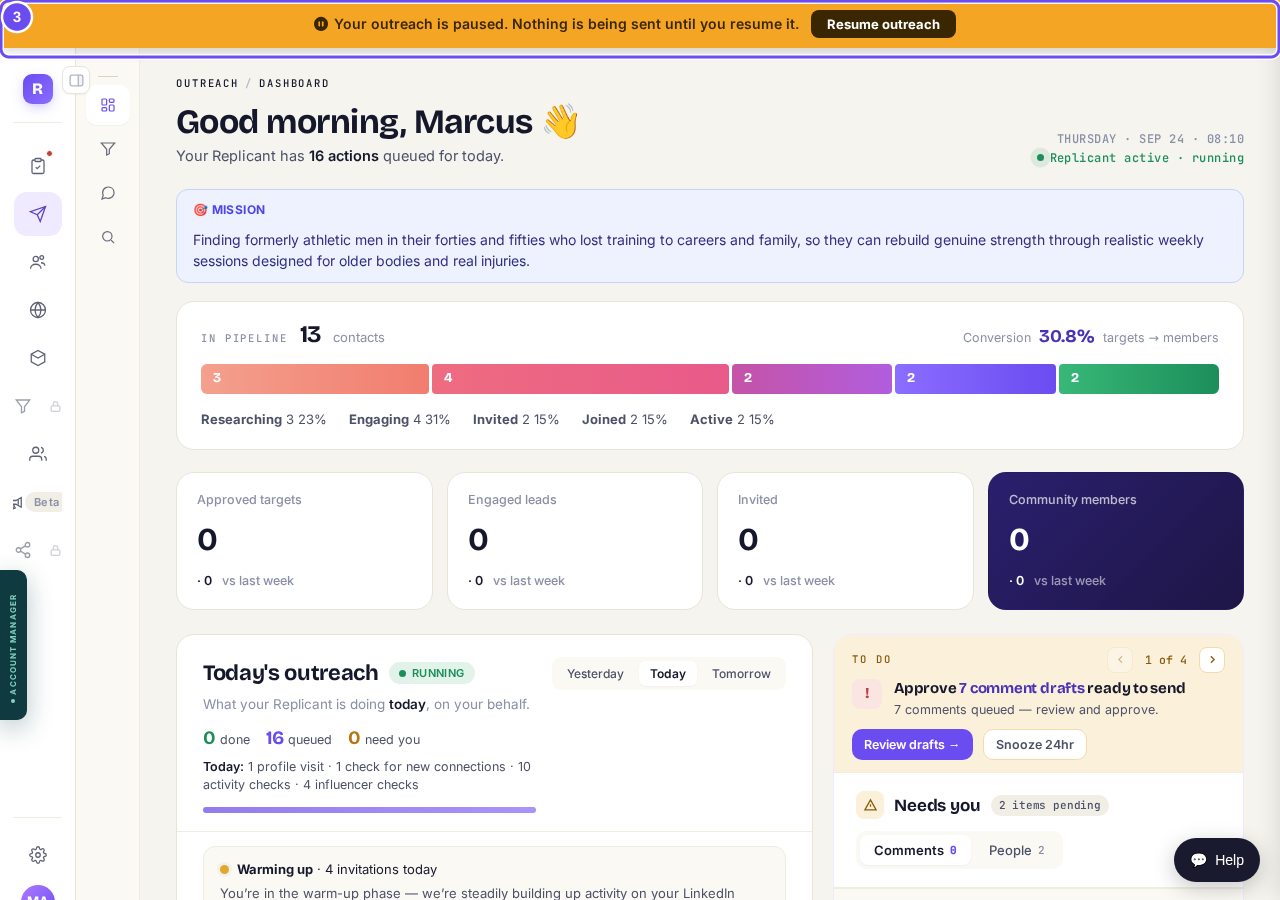Click the magnifier search icon in the sub-navigation

(x=108, y=237)
